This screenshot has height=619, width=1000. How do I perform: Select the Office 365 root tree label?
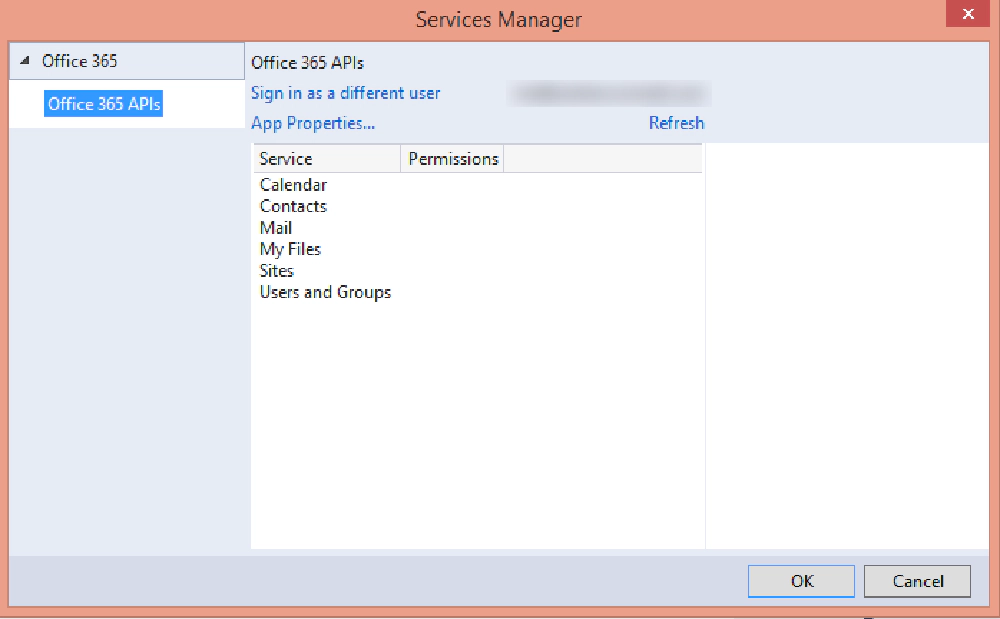(x=80, y=61)
